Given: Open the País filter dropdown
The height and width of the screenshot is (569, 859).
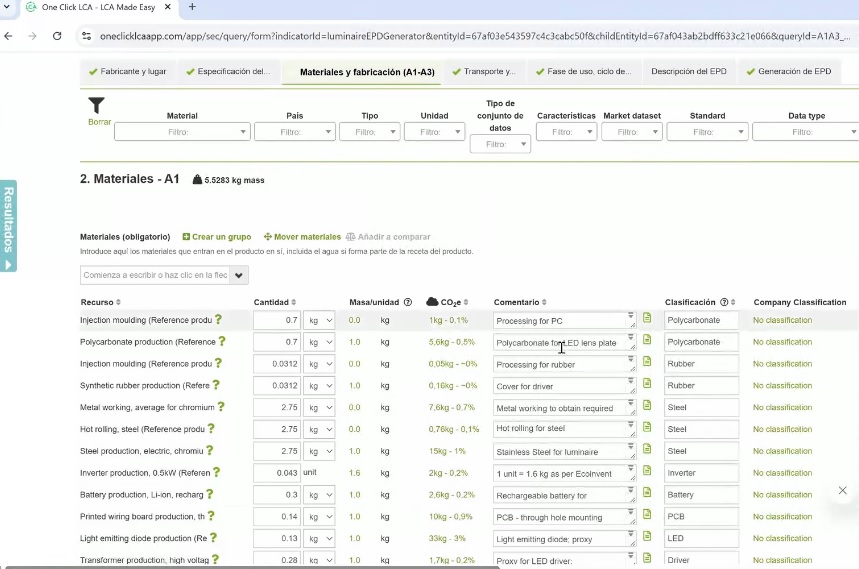Looking at the screenshot, I should pos(294,132).
